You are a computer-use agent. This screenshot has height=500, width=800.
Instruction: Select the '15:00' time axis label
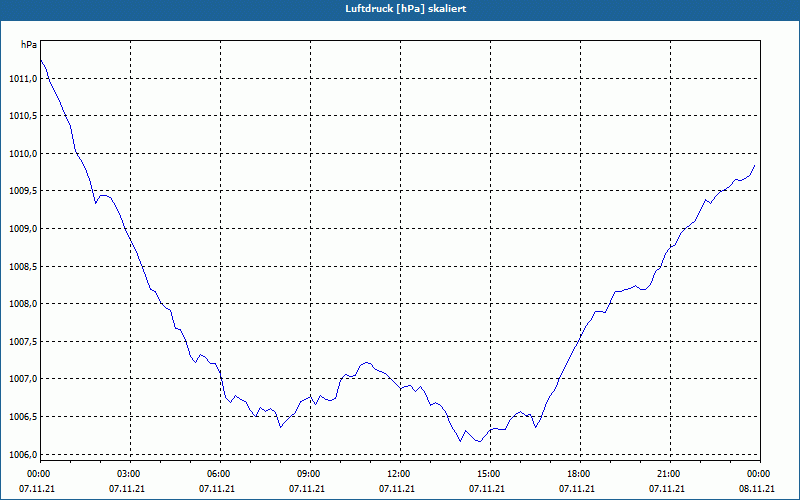[x=489, y=474]
